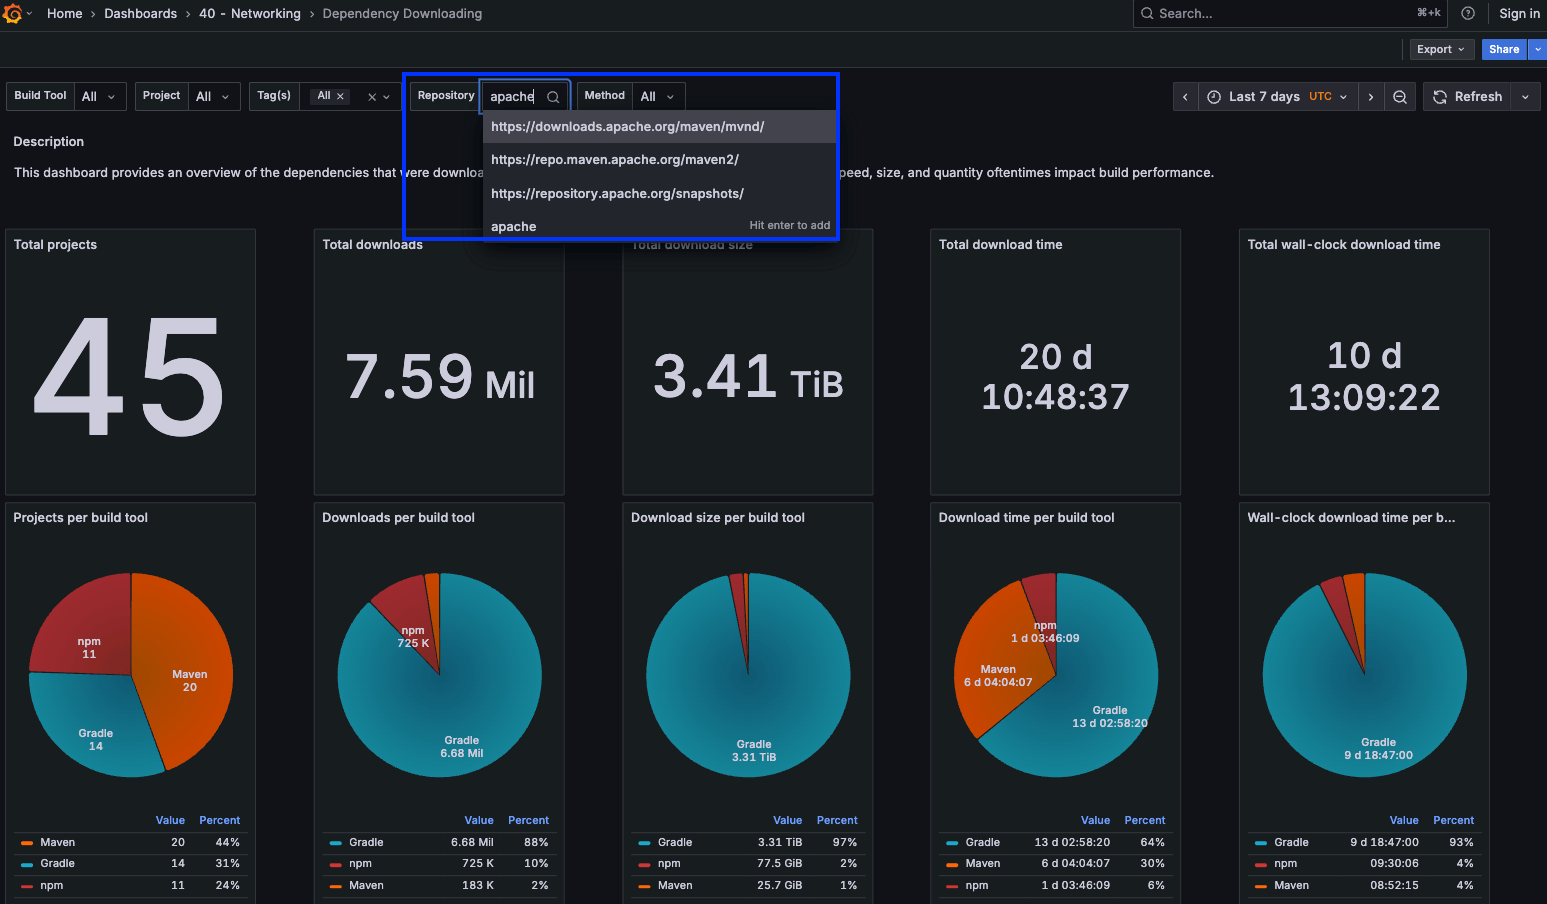Click the help question-mark icon

tap(1468, 13)
